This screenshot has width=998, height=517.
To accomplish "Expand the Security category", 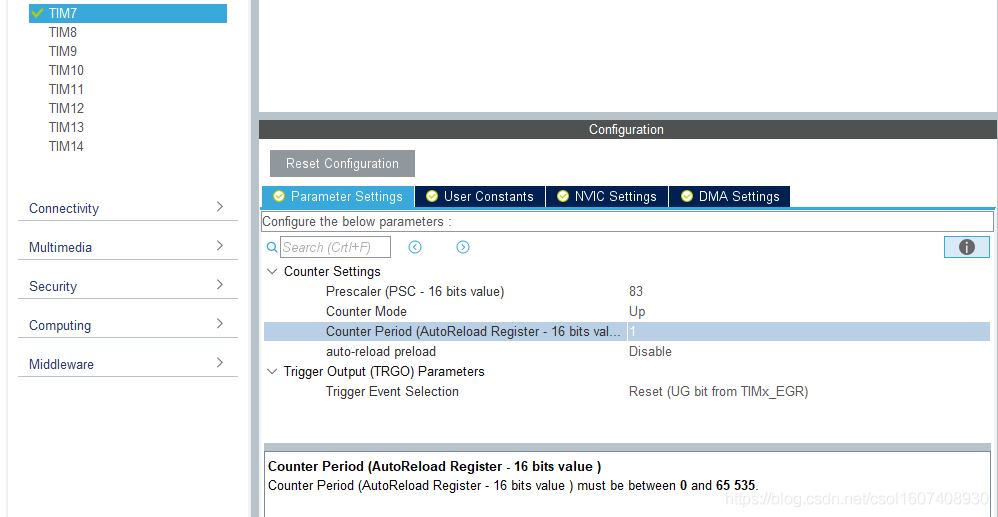I will click(127, 286).
